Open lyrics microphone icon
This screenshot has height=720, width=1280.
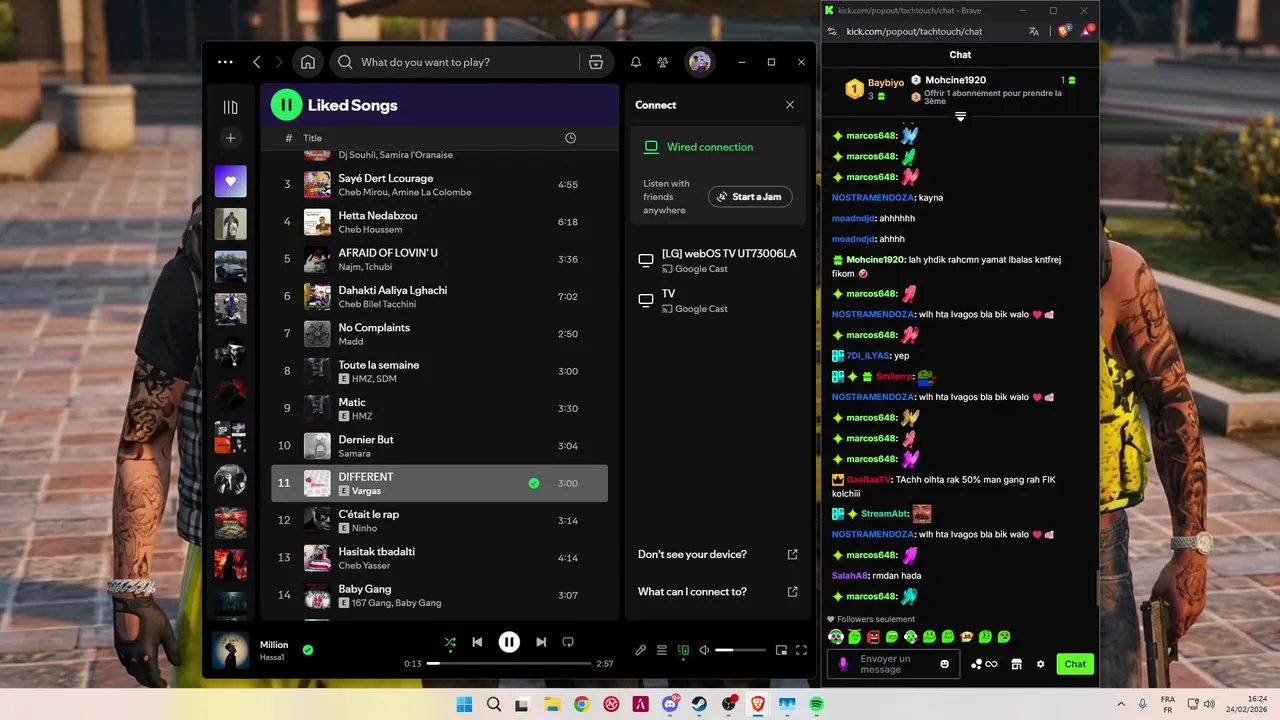(641, 650)
